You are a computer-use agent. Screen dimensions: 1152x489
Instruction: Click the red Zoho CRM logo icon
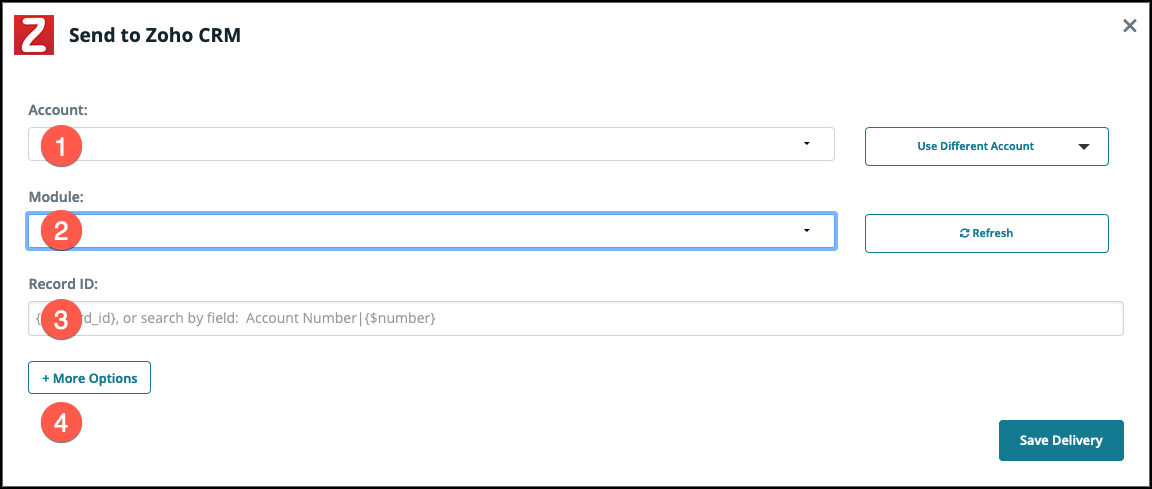(x=32, y=35)
